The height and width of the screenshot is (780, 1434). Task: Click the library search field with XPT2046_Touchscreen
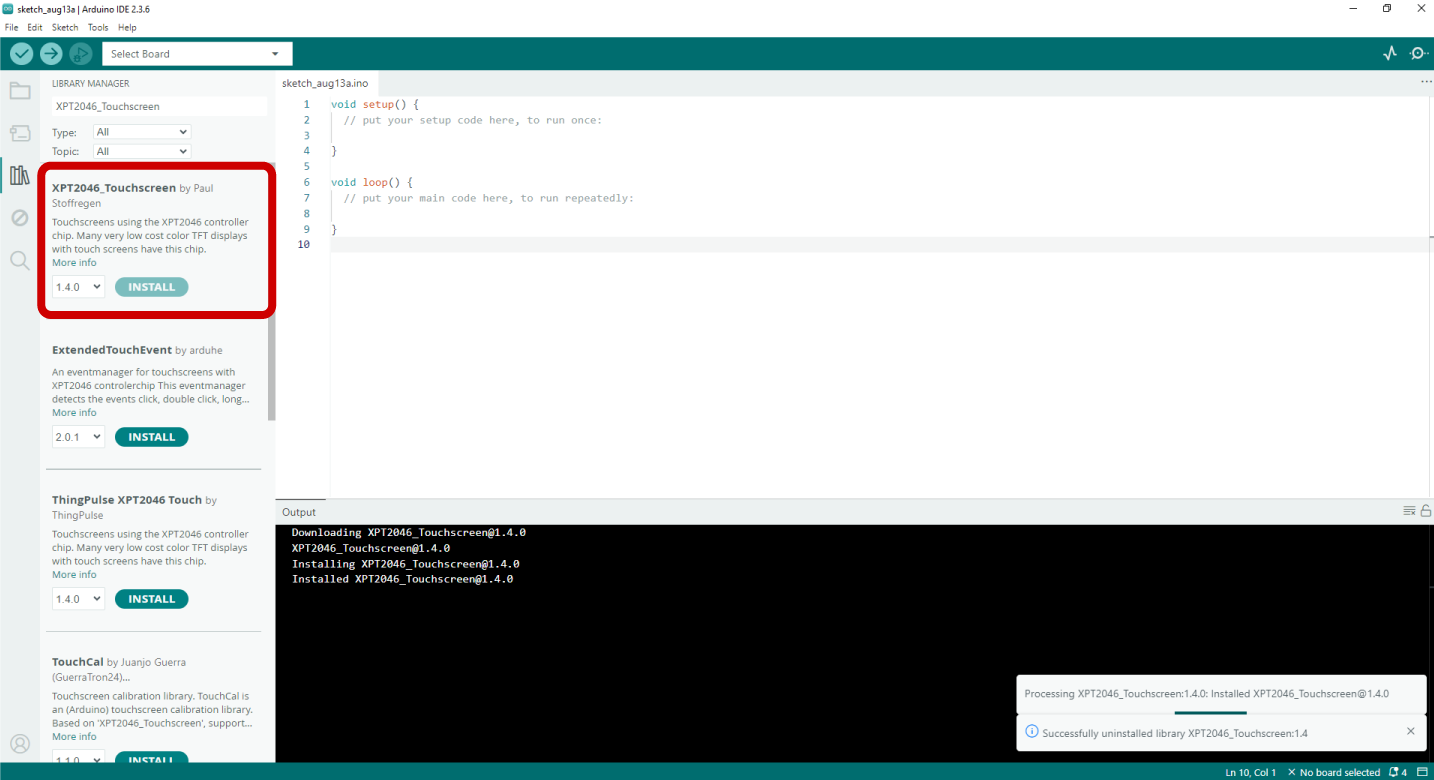click(160, 106)
